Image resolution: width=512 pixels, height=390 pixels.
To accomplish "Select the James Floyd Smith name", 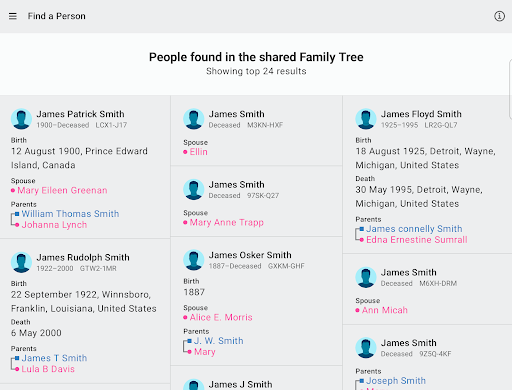I will (421, 114).
